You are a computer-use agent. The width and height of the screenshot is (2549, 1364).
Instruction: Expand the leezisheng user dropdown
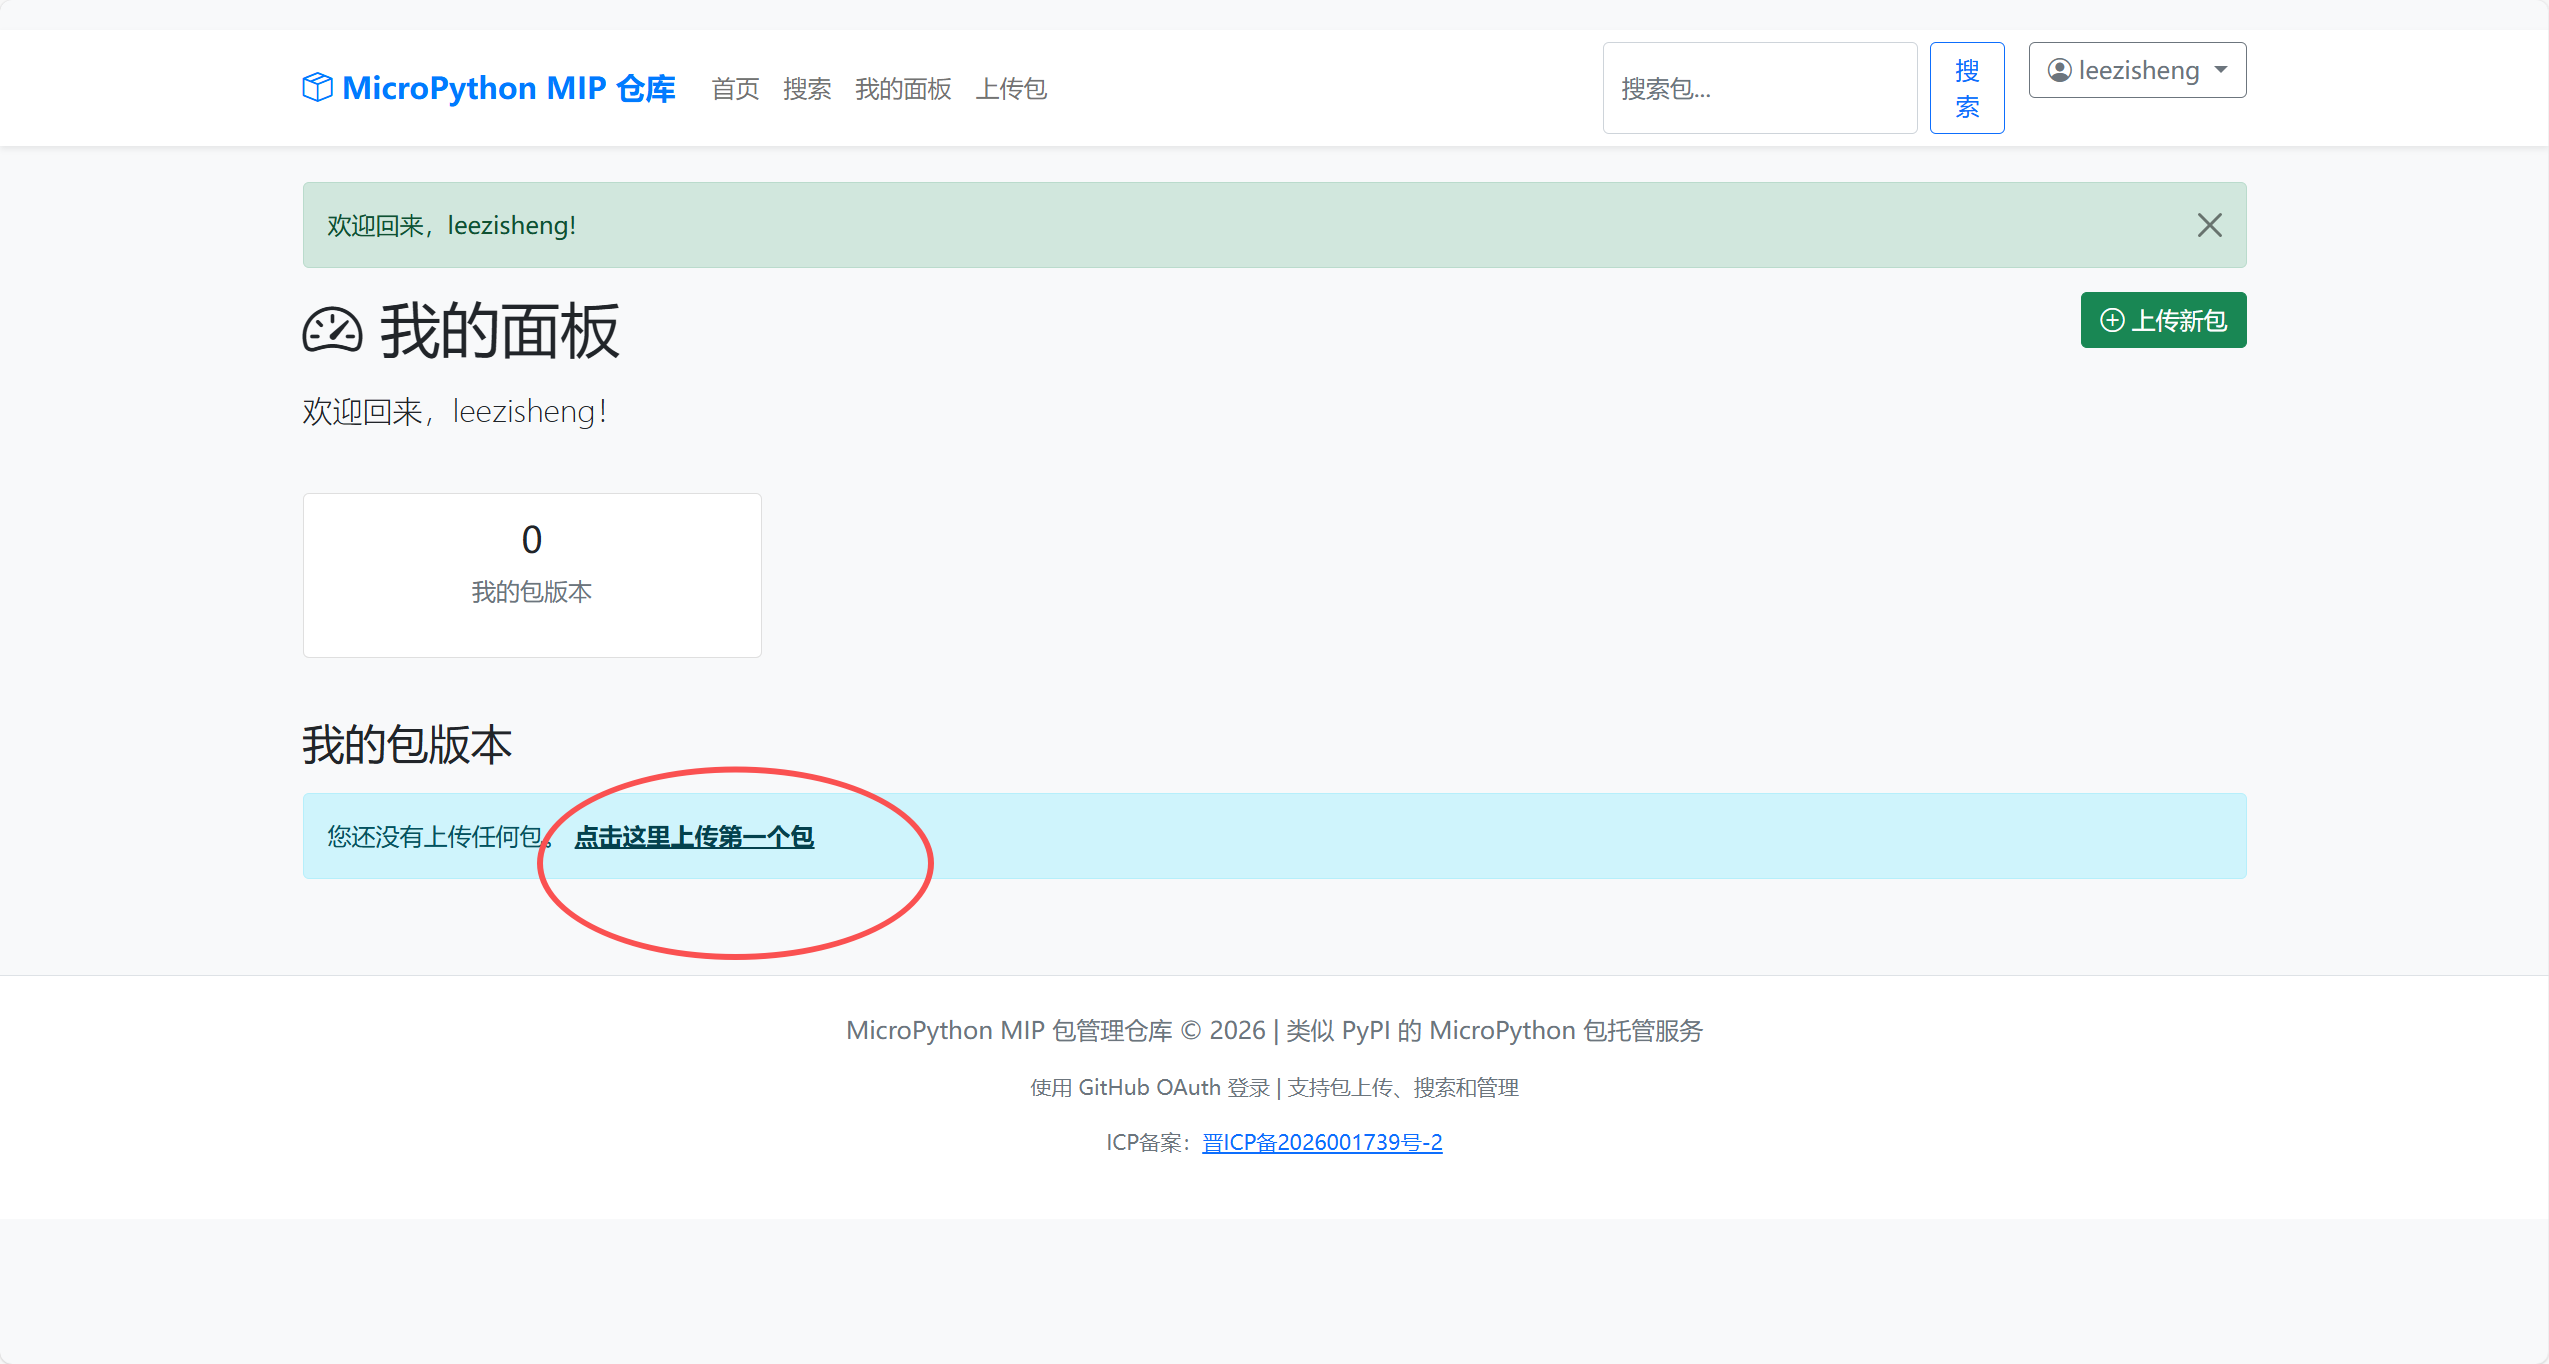tap(2137, 70)
